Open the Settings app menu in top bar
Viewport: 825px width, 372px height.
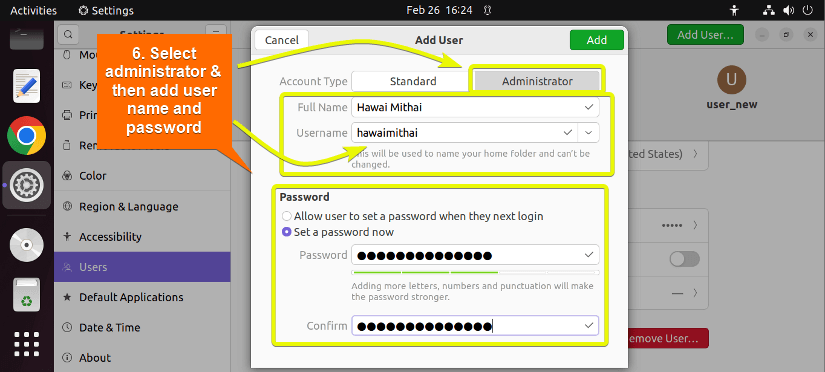[x=106, y=10]
